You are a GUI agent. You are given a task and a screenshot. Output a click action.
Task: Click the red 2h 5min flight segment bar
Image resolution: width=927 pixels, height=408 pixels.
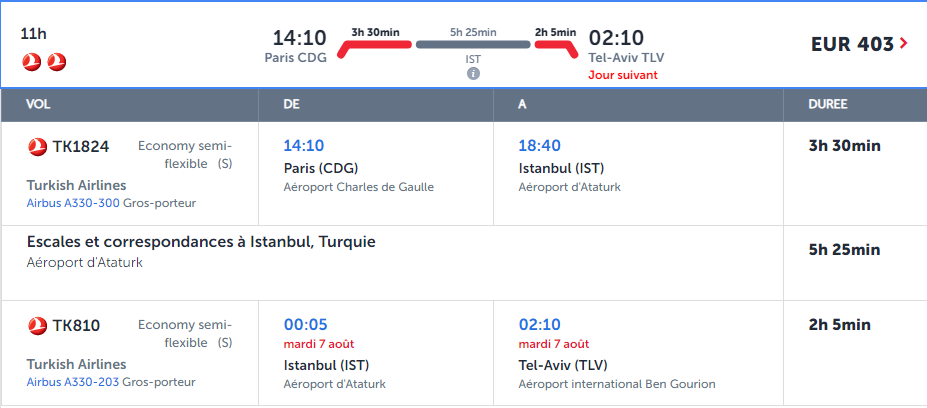(x=556, y=46)
